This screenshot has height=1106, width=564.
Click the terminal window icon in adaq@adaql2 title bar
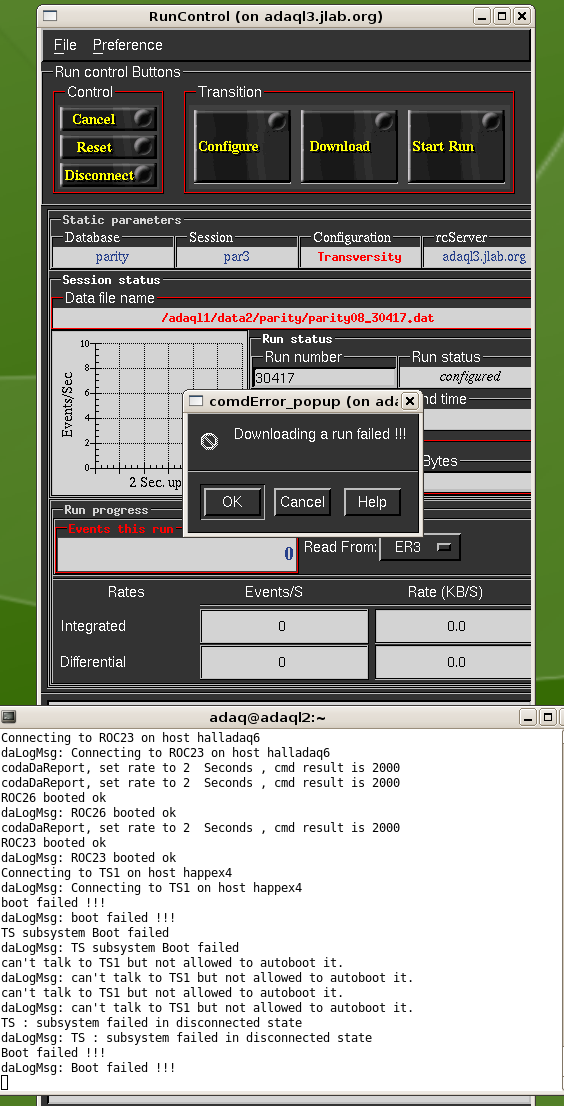(x=8, y=717)
